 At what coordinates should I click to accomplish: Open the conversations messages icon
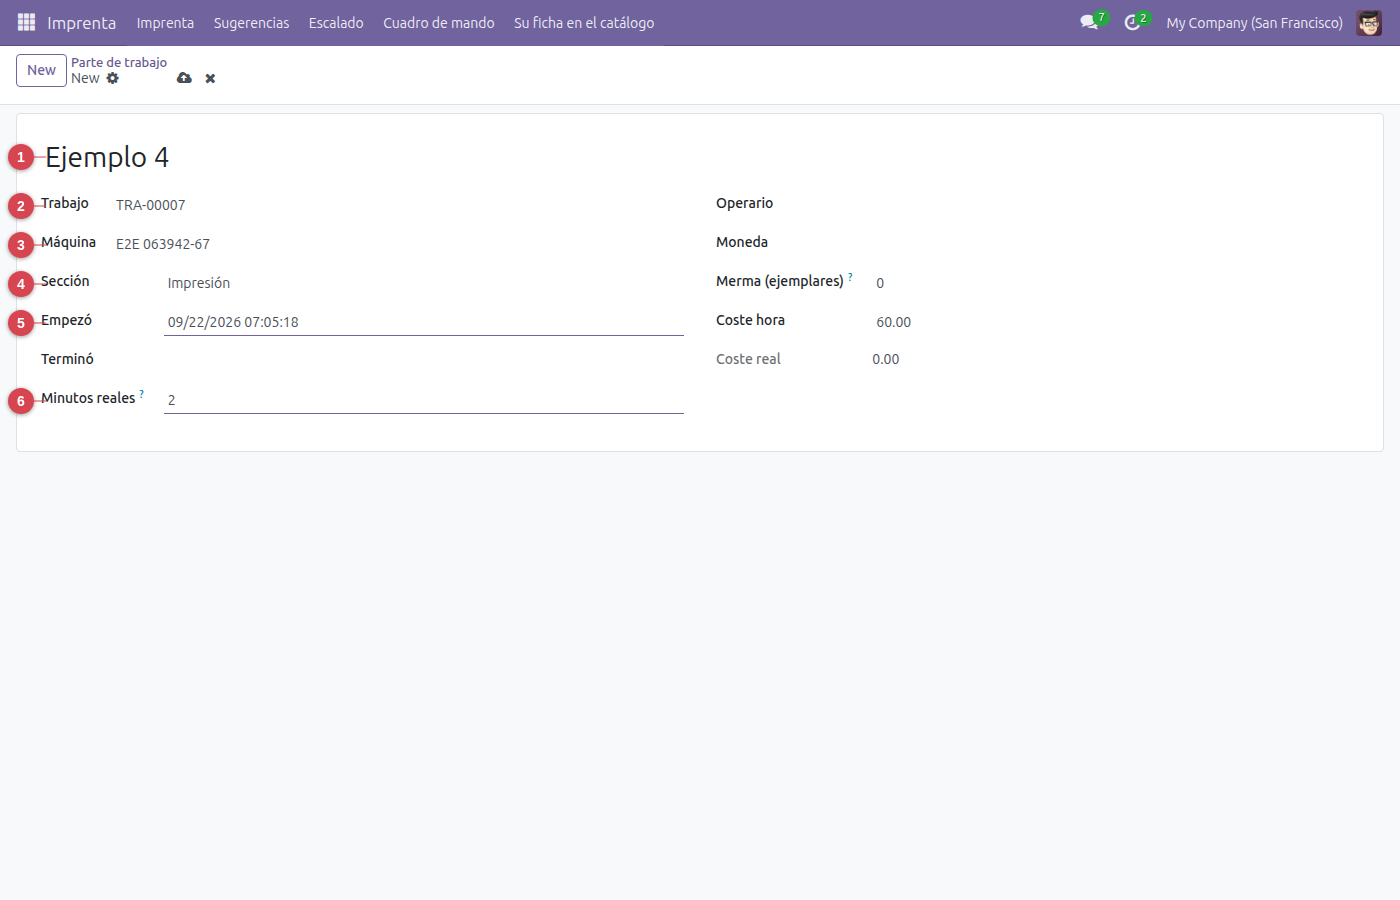point(1090,22)
